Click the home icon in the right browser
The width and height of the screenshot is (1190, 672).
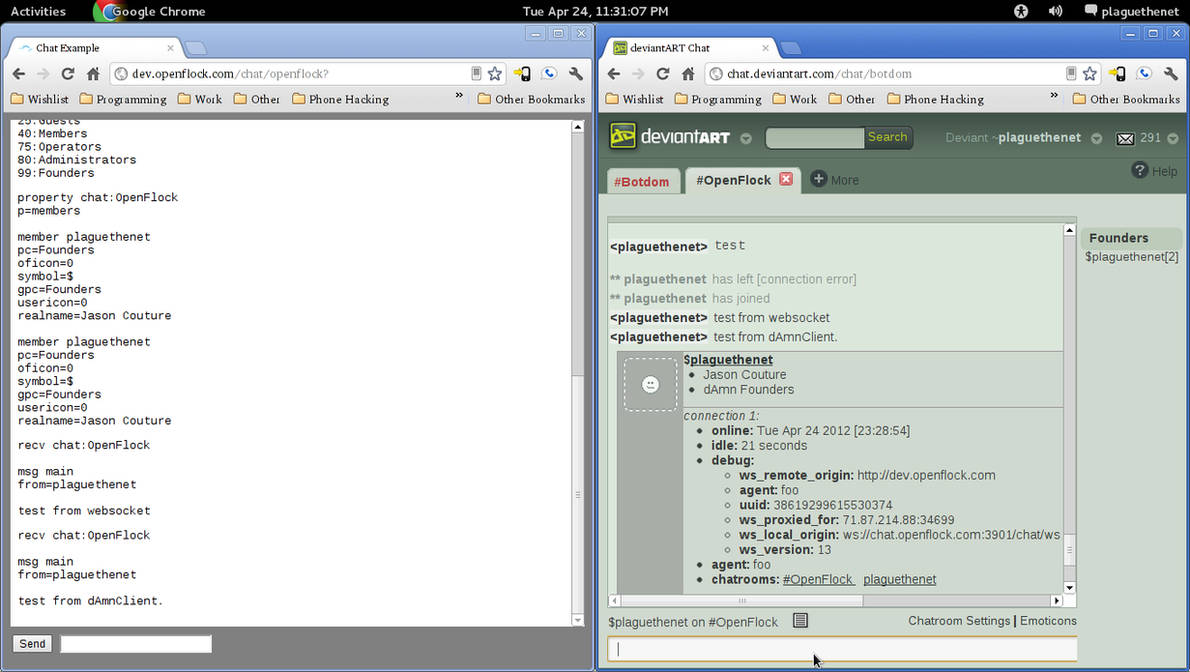686,73
